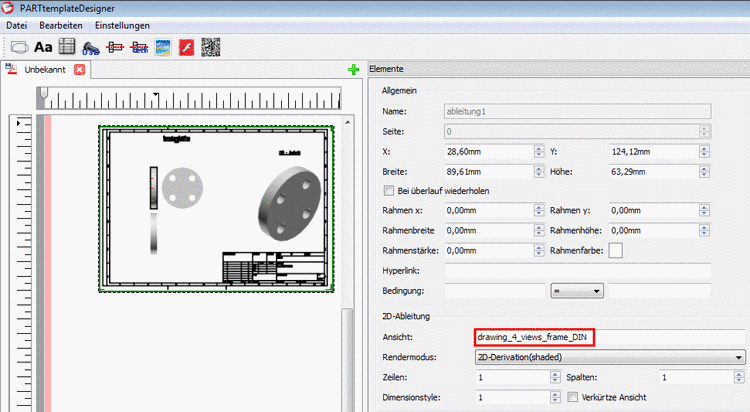This screenshot has width=750, height=412.
Task: Click the Breite field 89,61mm
Action: pos(489,172)
